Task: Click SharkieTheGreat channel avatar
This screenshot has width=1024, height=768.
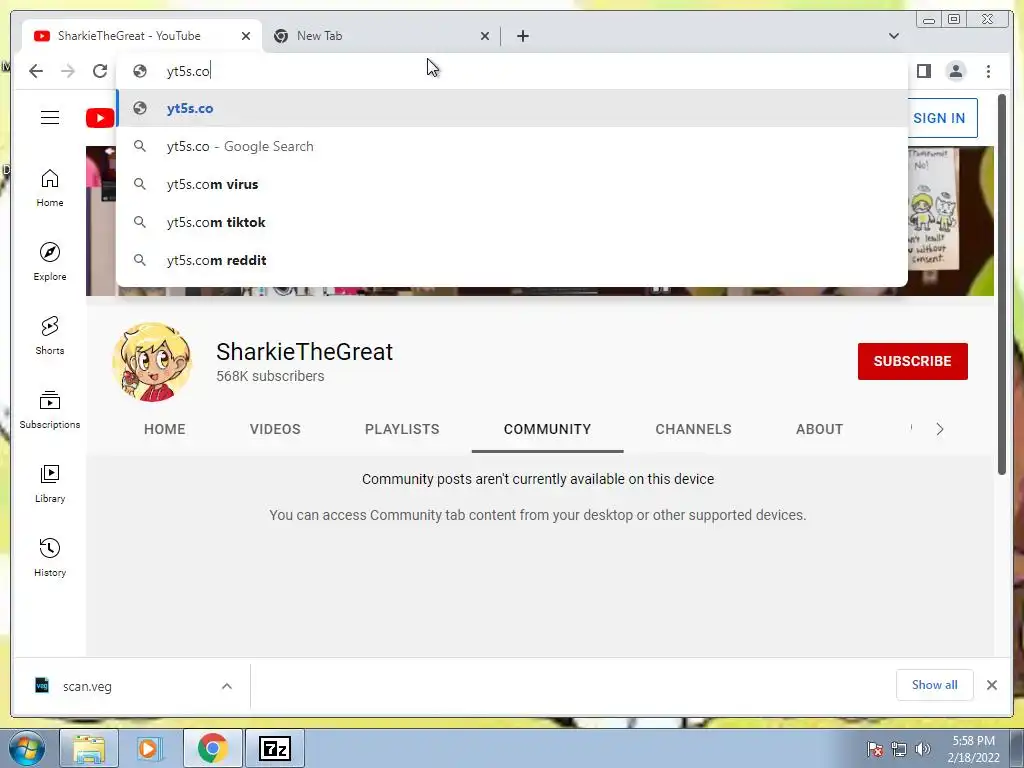Action: 152,362
